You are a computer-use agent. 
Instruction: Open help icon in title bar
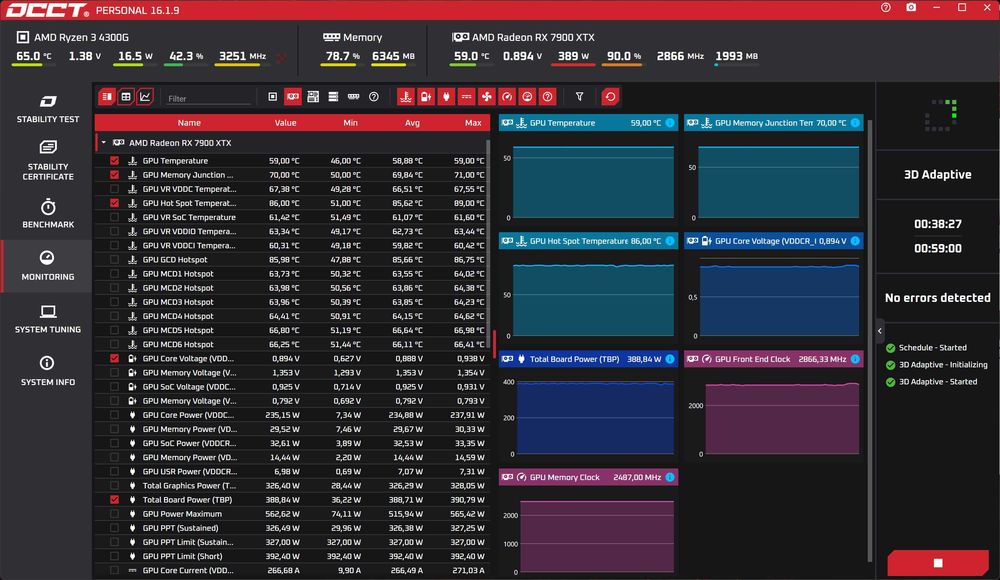[x=886, y=8]
